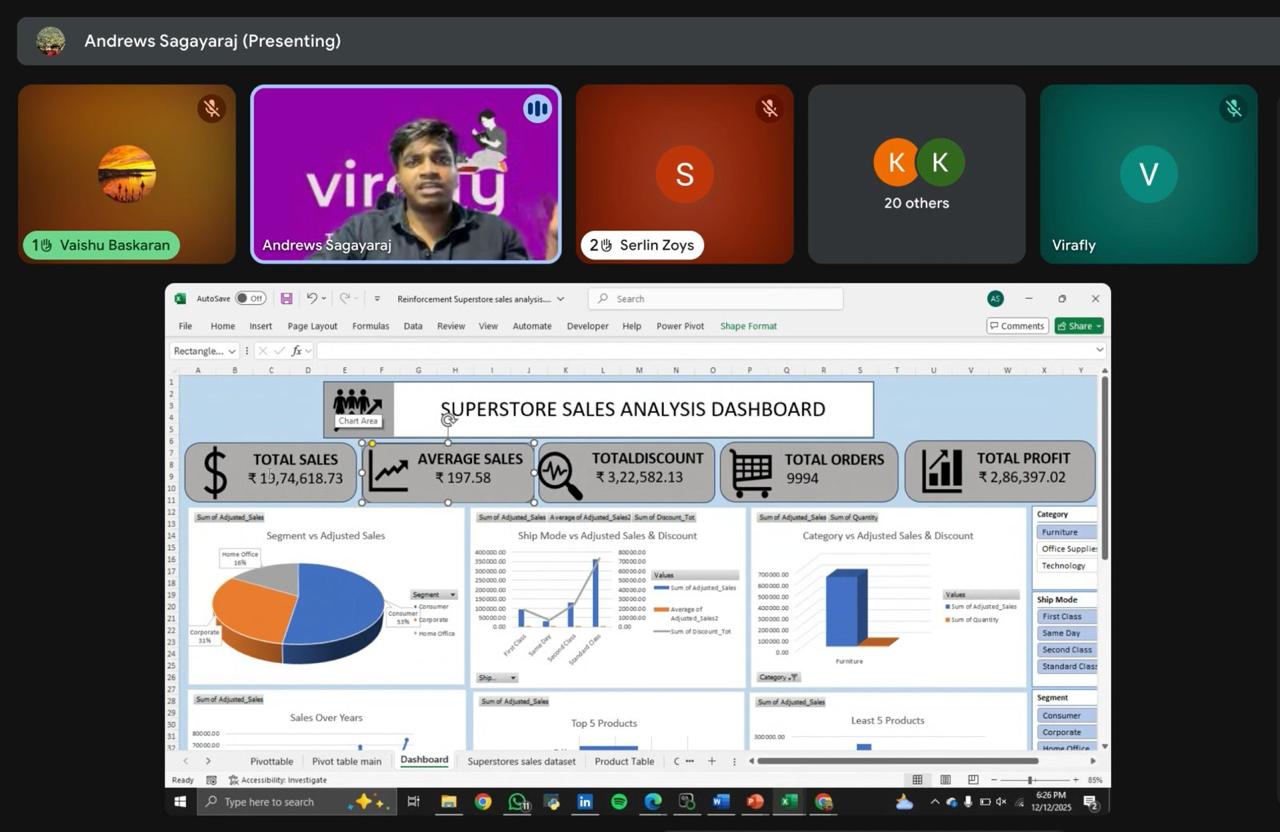
Task: Click the Share button
Action: tap(1078, 325)
